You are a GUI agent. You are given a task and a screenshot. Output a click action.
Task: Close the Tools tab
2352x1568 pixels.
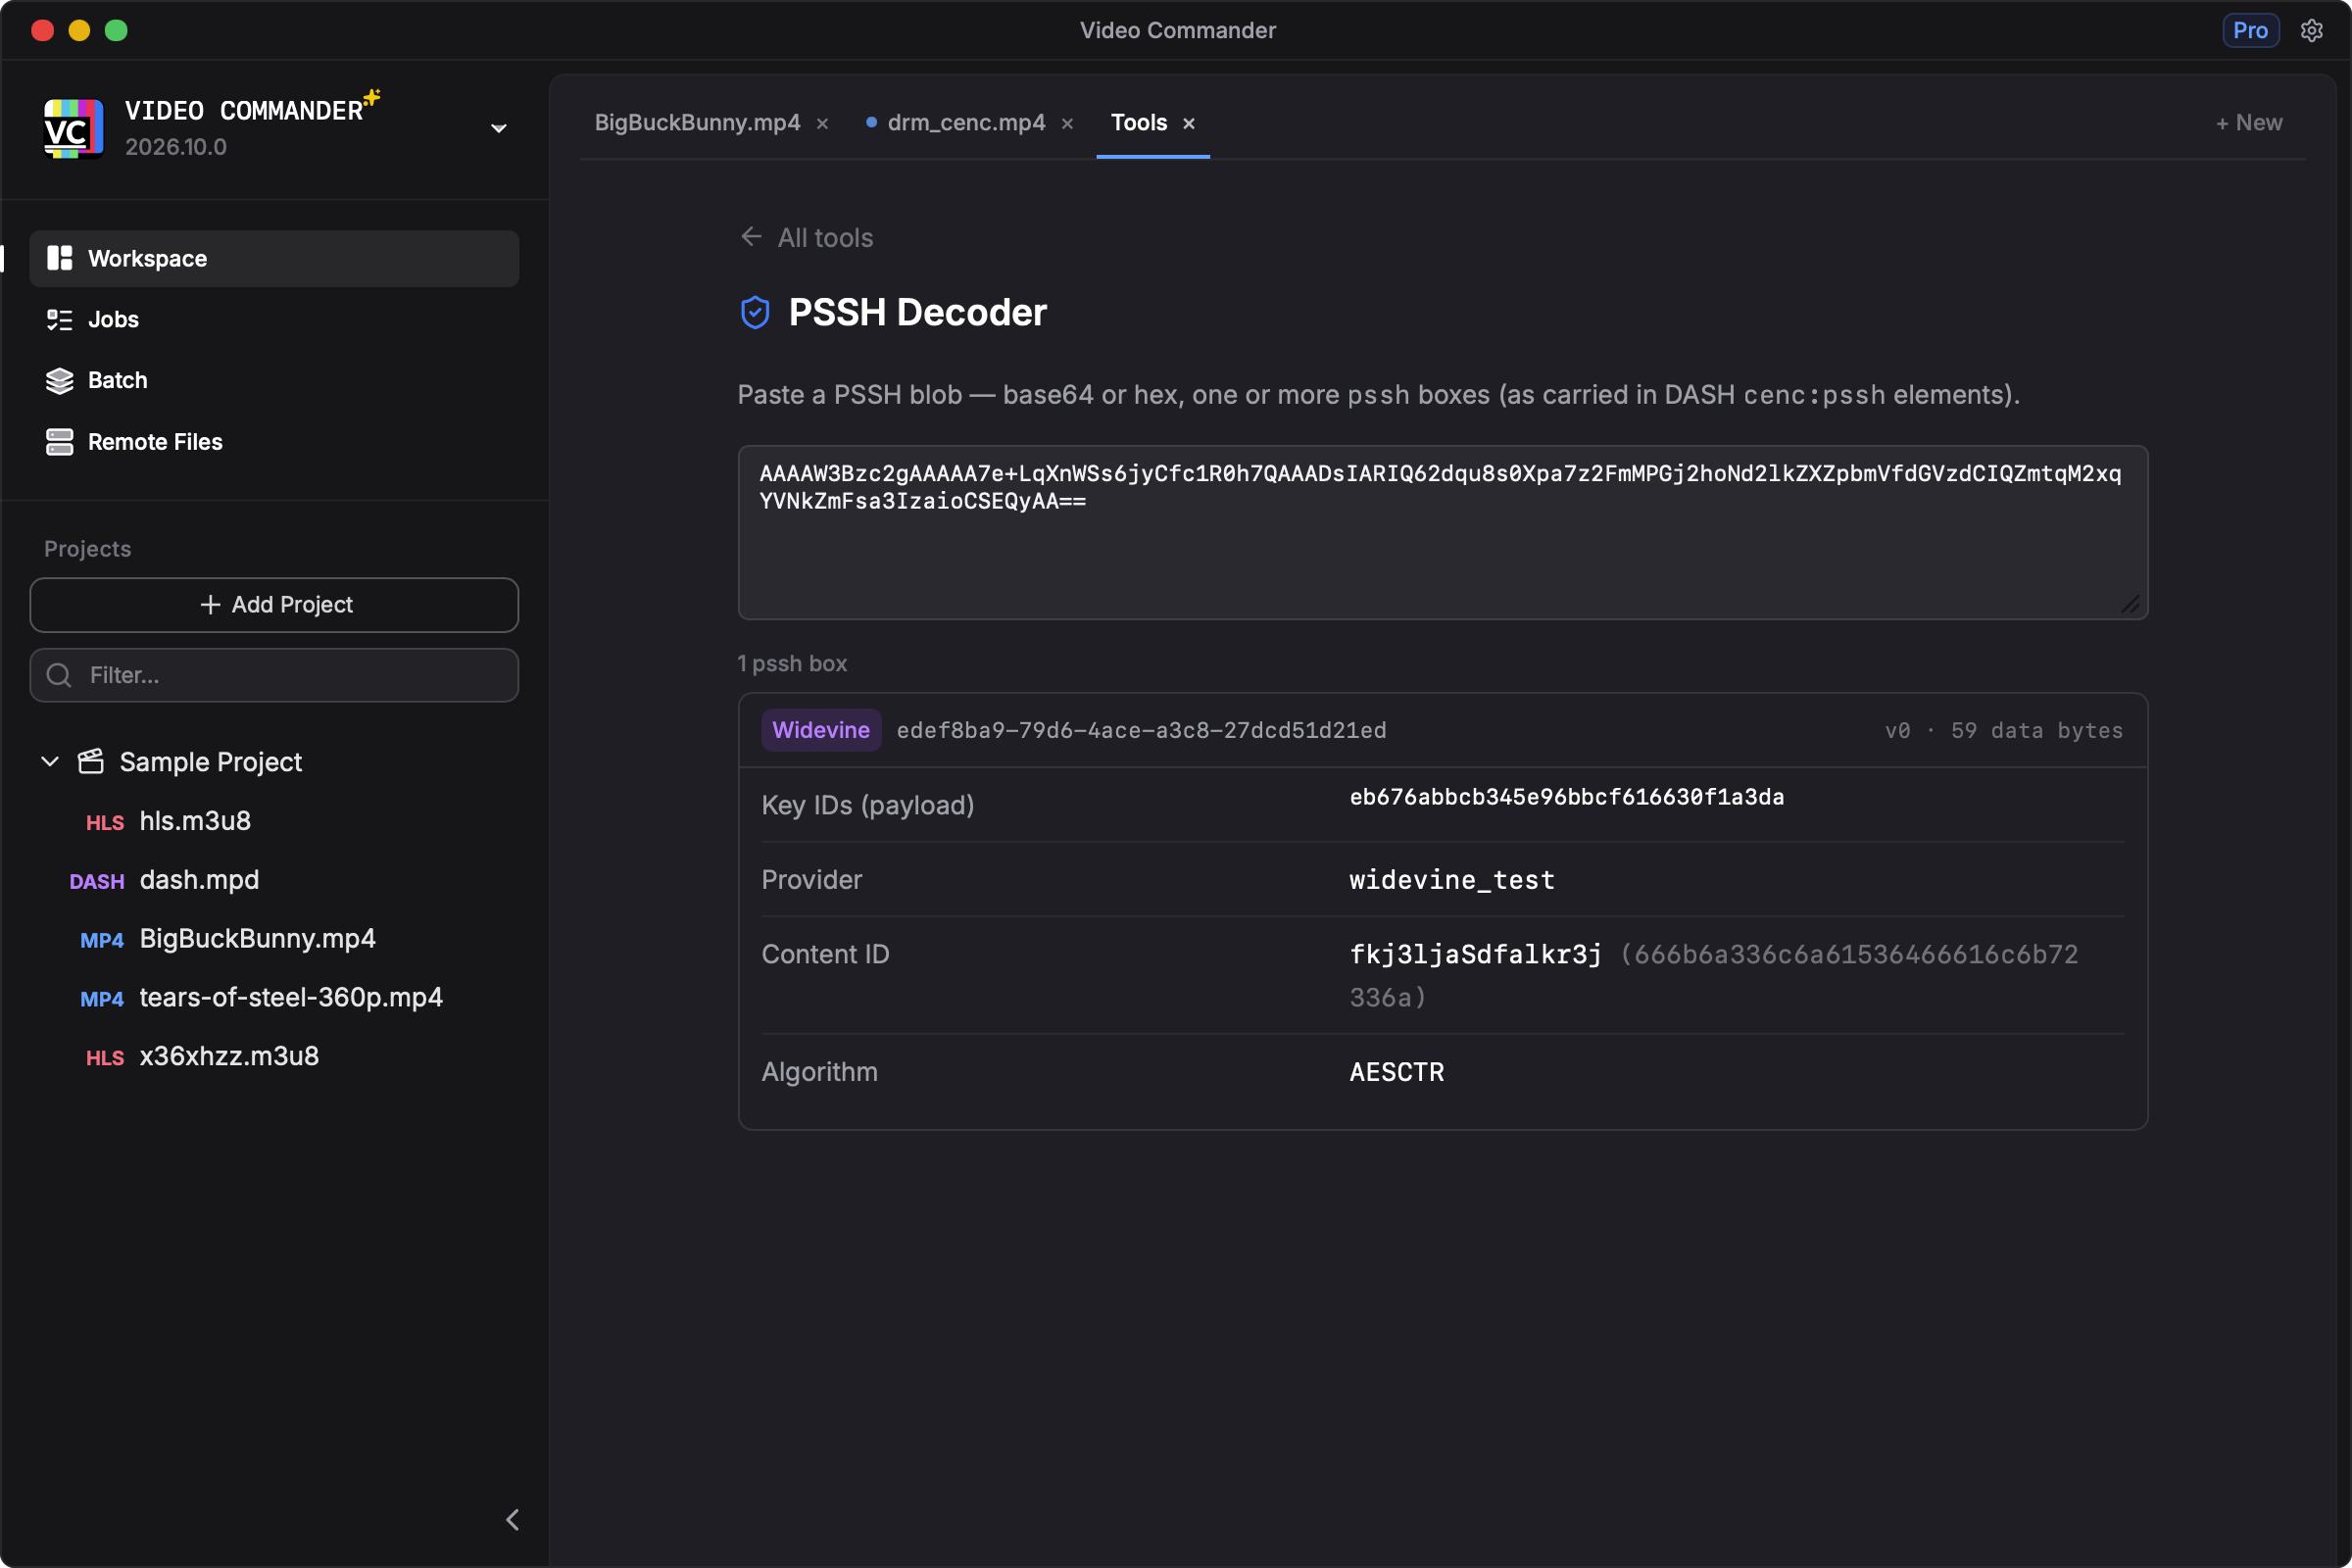click(1189, 124)
